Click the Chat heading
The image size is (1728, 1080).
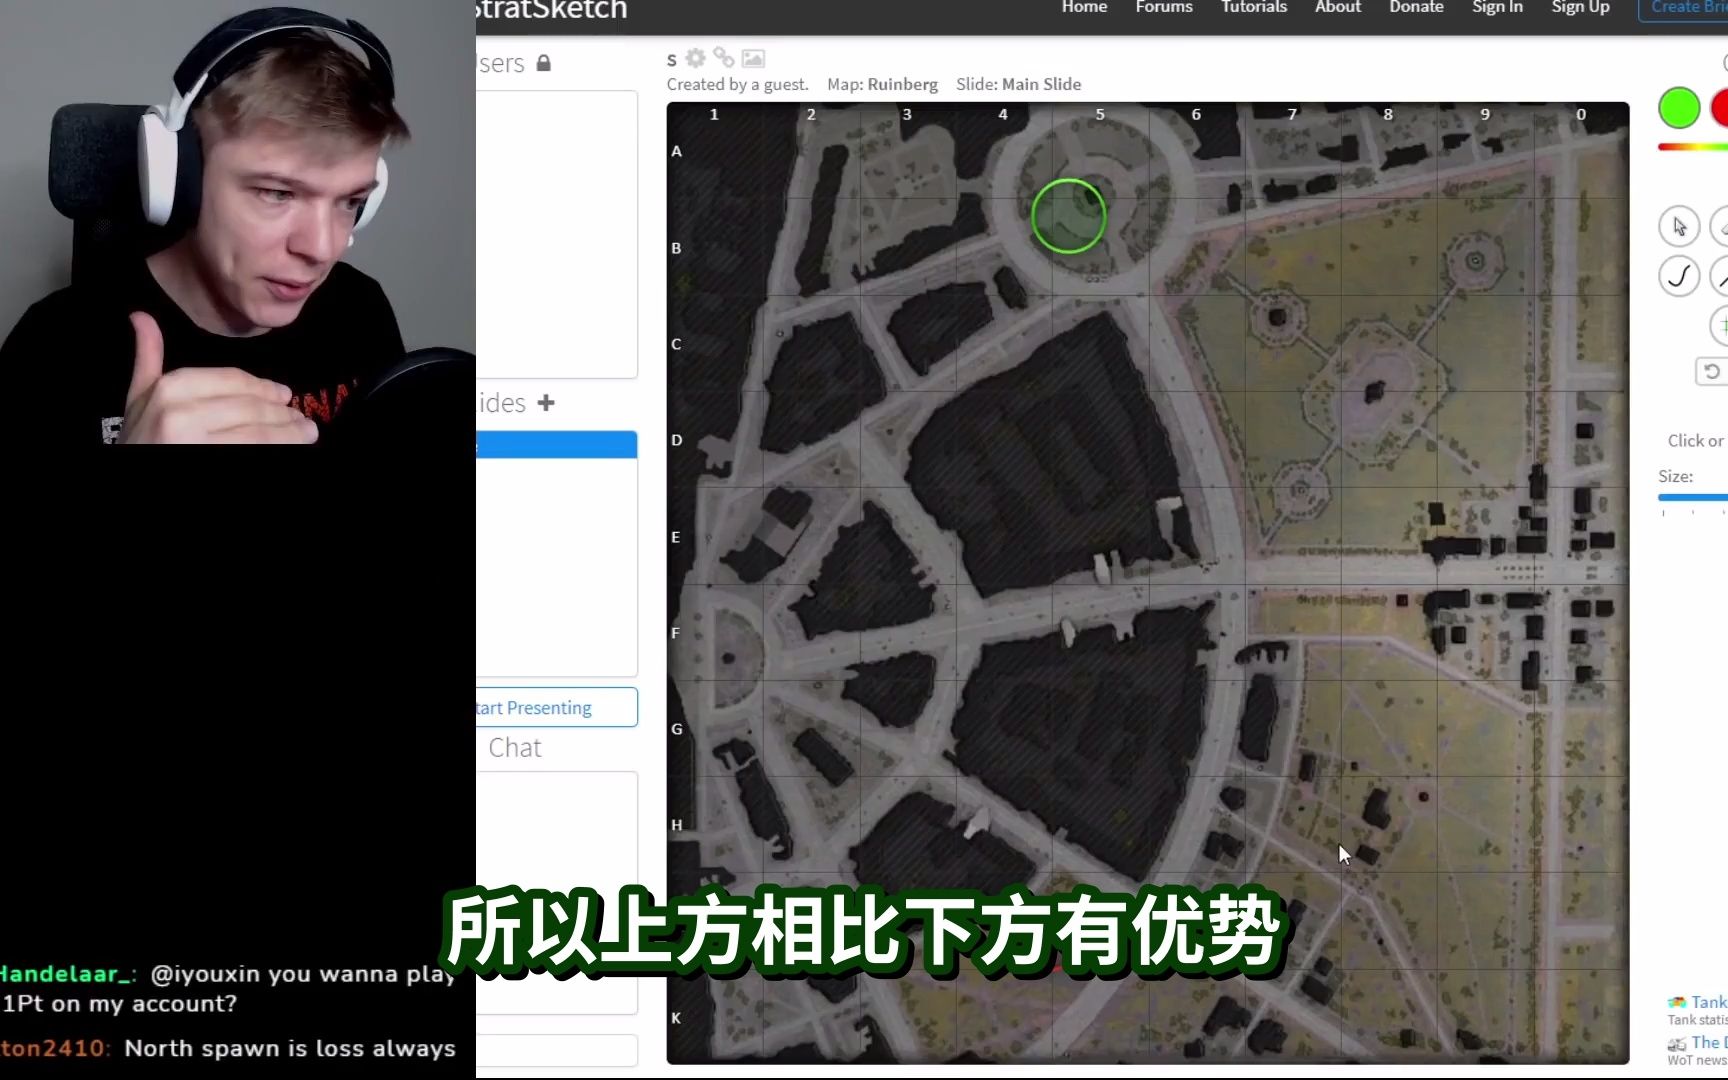tap(515, 748)
